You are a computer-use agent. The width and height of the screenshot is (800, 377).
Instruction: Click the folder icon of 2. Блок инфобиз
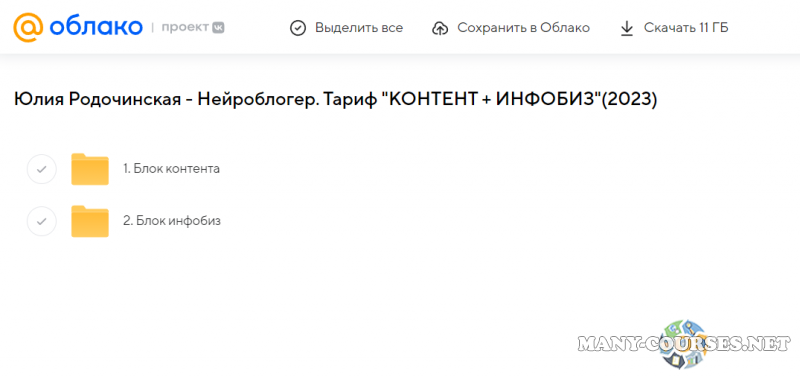[90, 221]
